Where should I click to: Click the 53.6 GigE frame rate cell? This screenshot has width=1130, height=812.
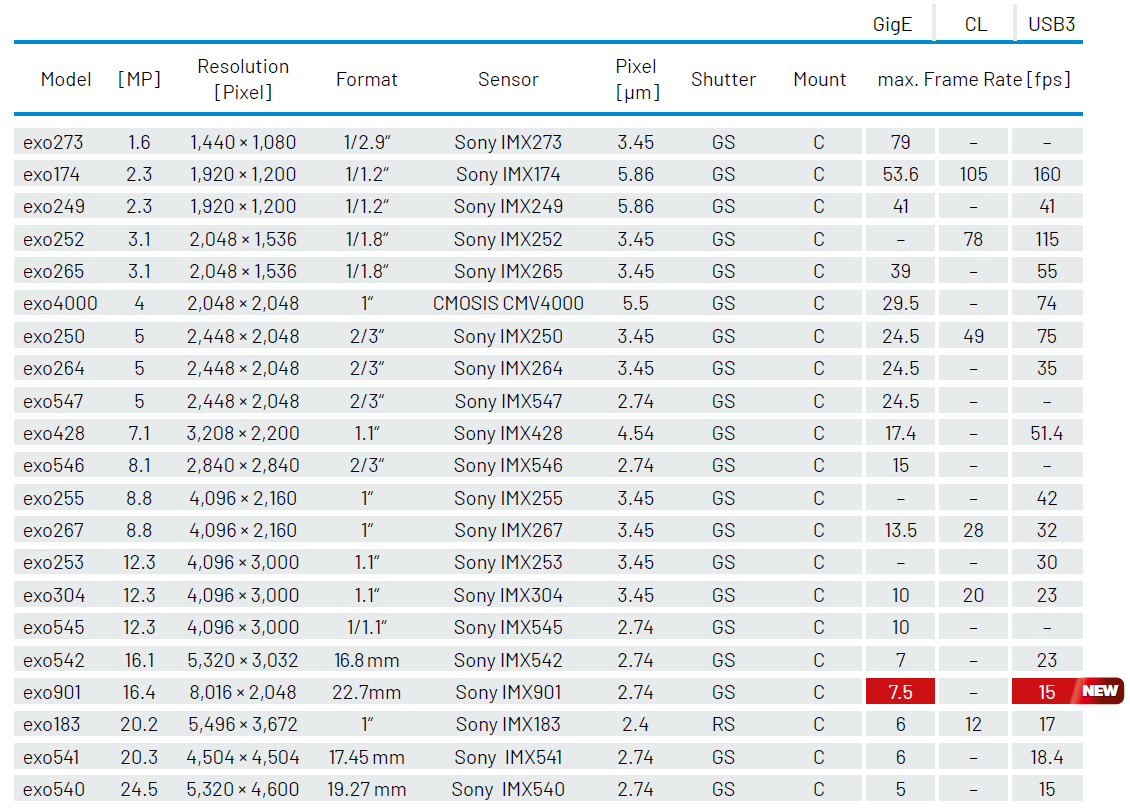[x=901, y=174]
